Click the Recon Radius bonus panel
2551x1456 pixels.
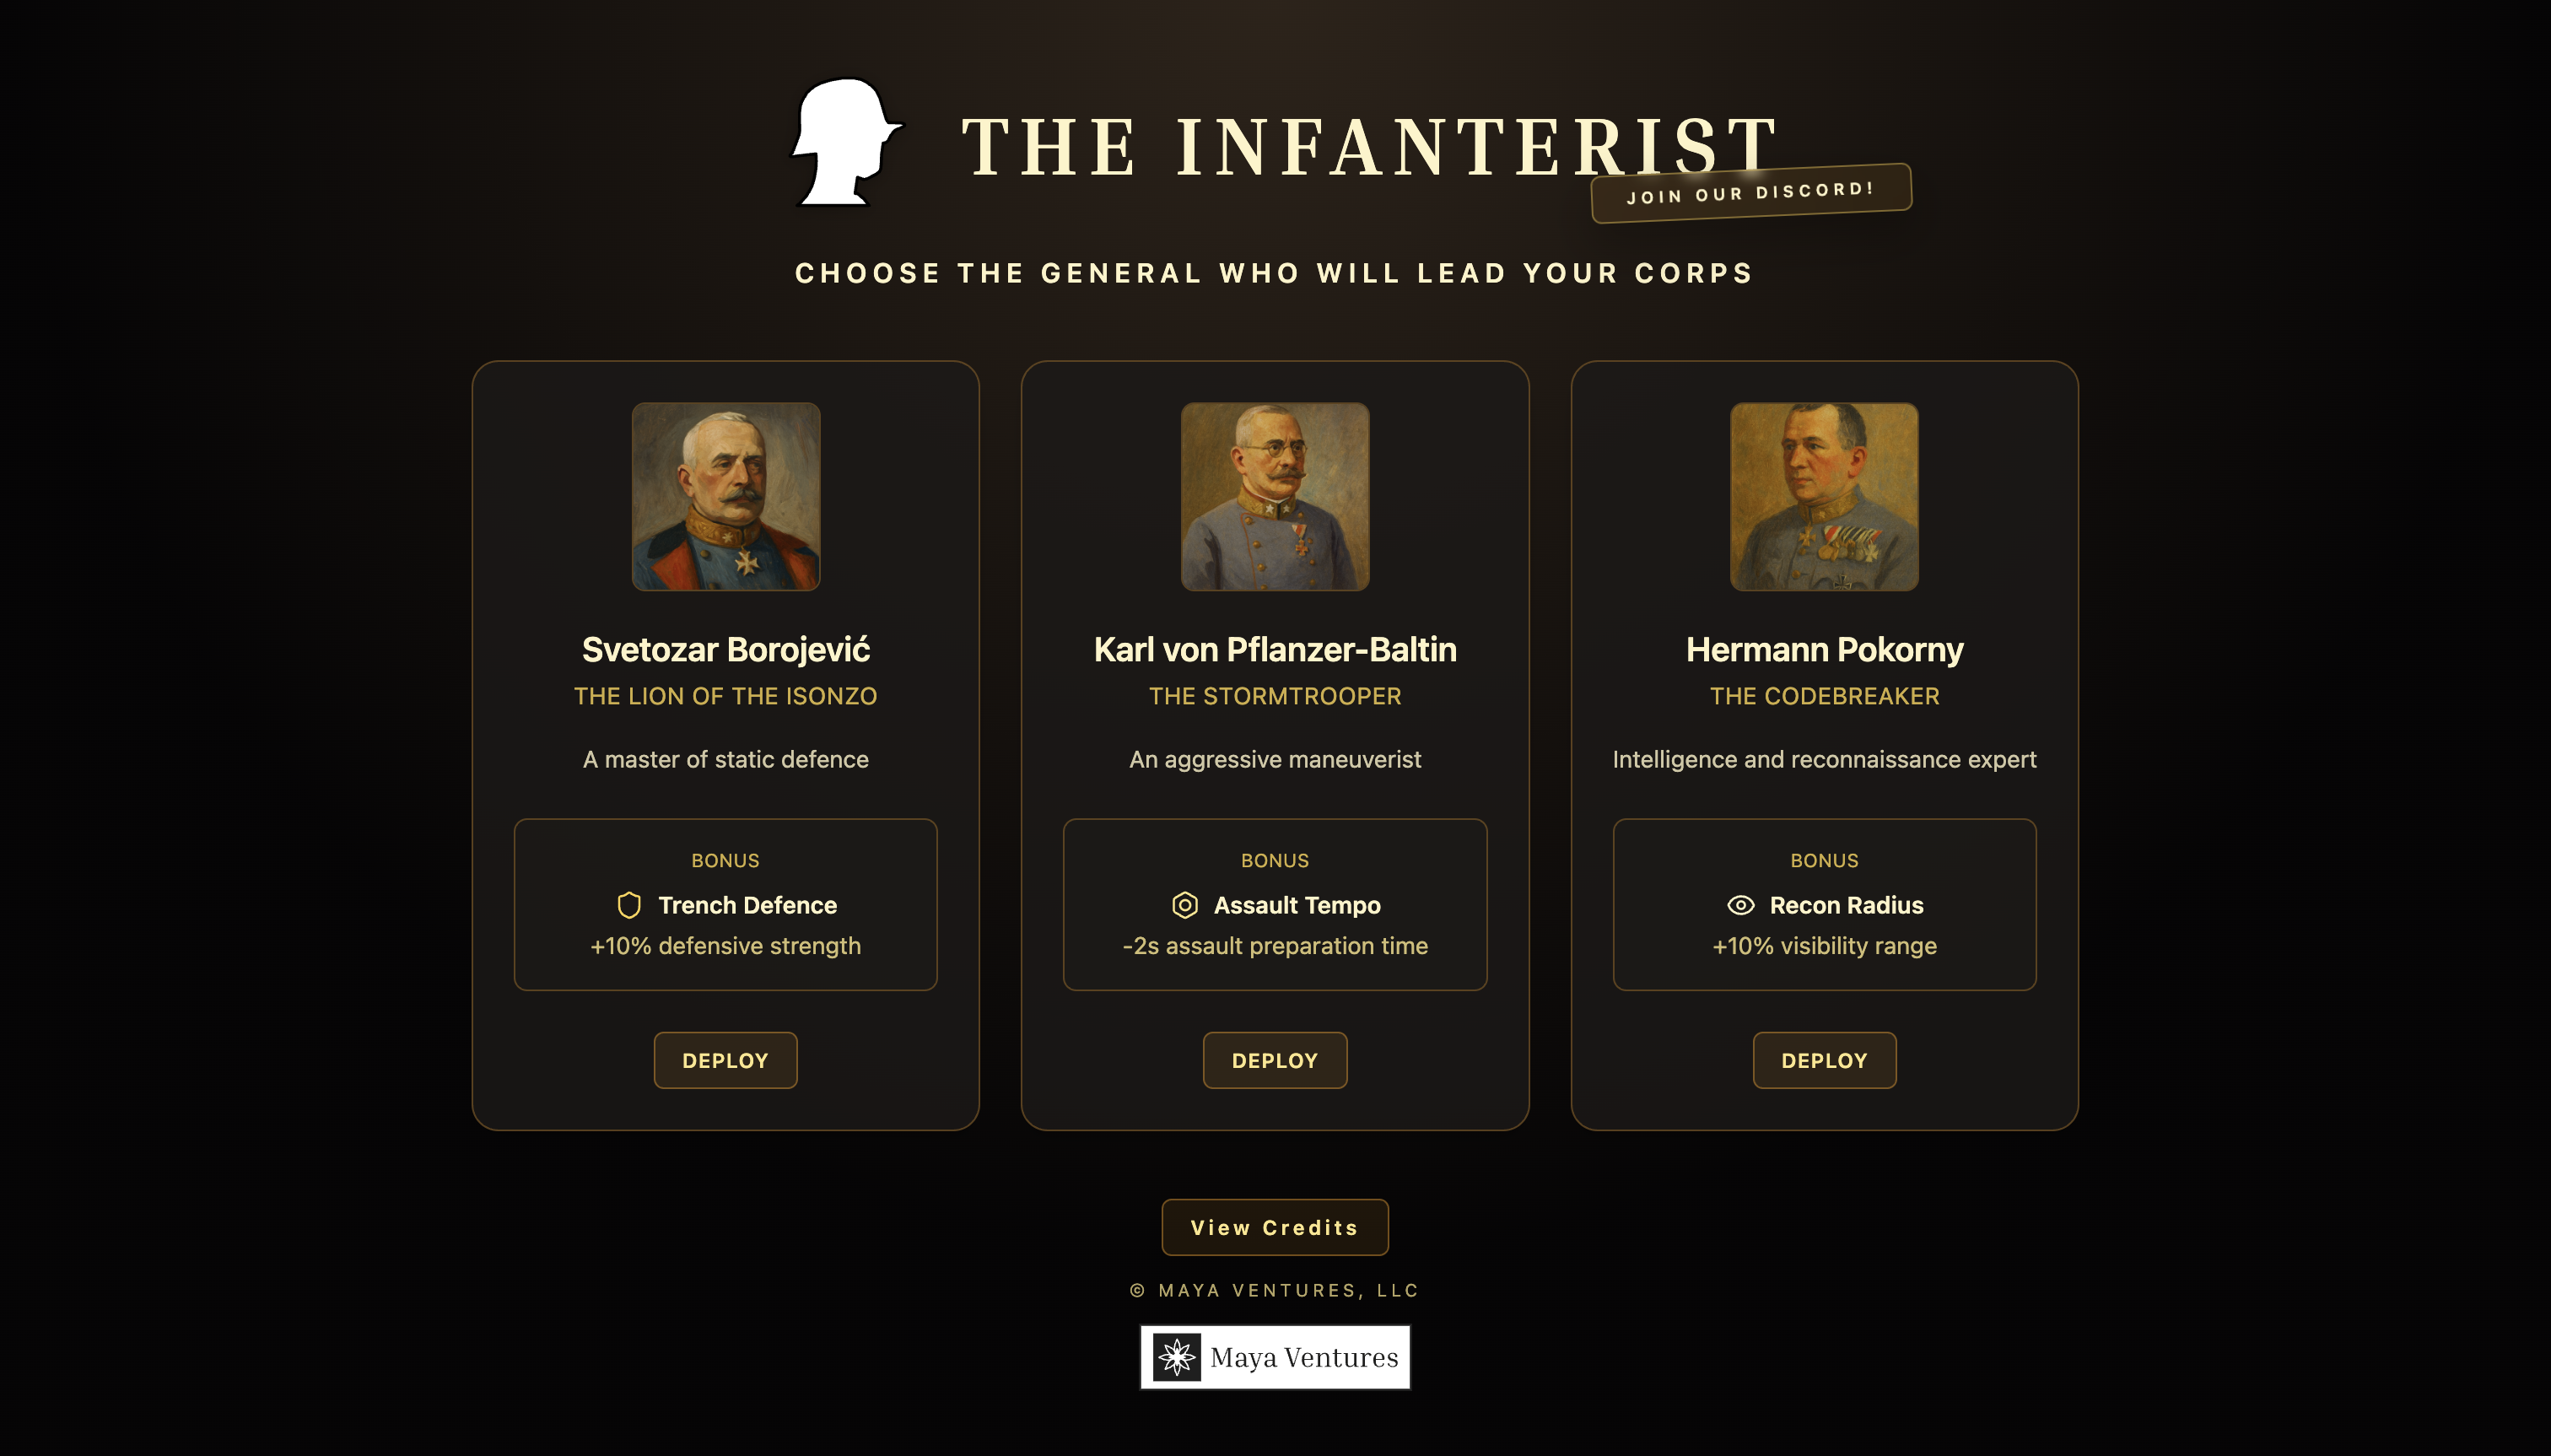click(1825, 903)
